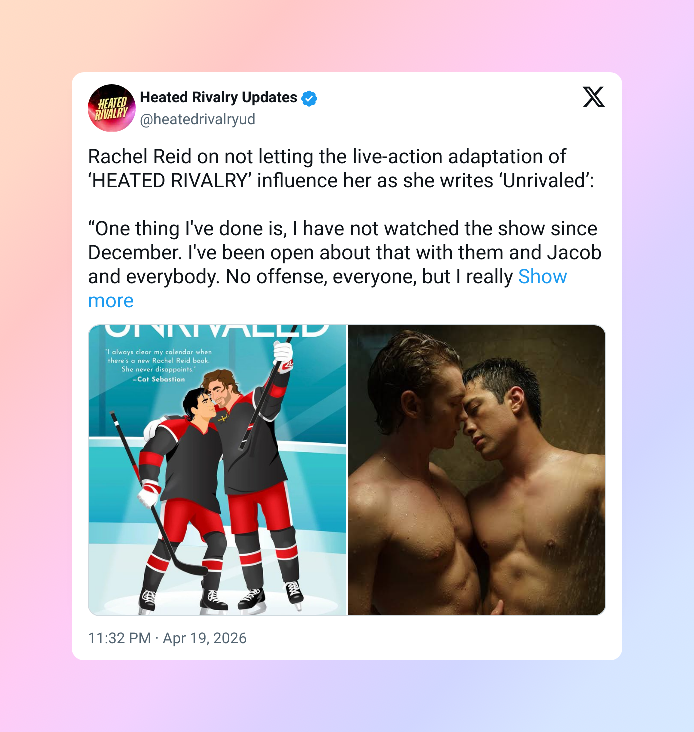Click the blue verified checkmark badge
694x732 pixels.
[x=309, y=98]
